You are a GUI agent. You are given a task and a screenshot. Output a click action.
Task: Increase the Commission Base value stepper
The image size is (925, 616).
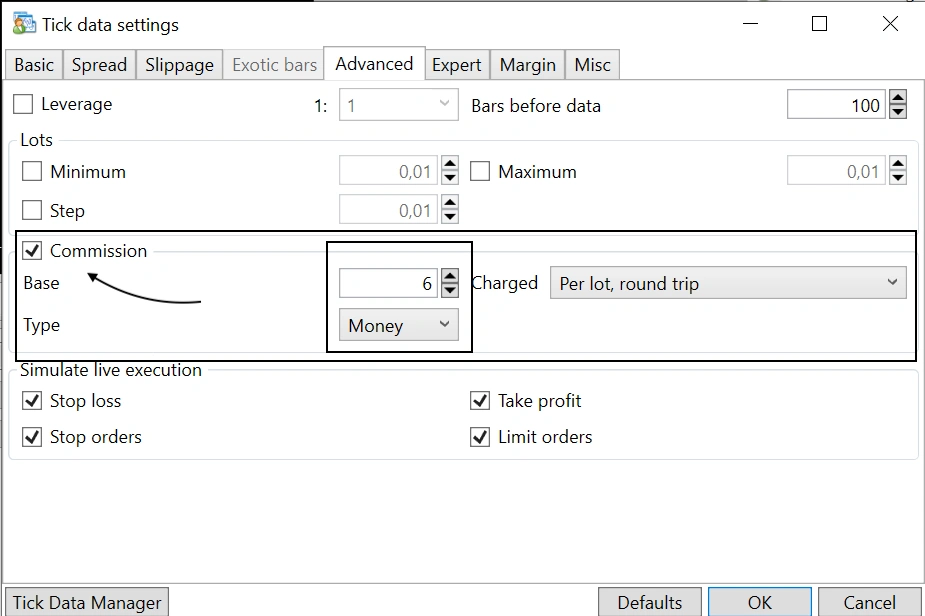(x=449, y=276)
